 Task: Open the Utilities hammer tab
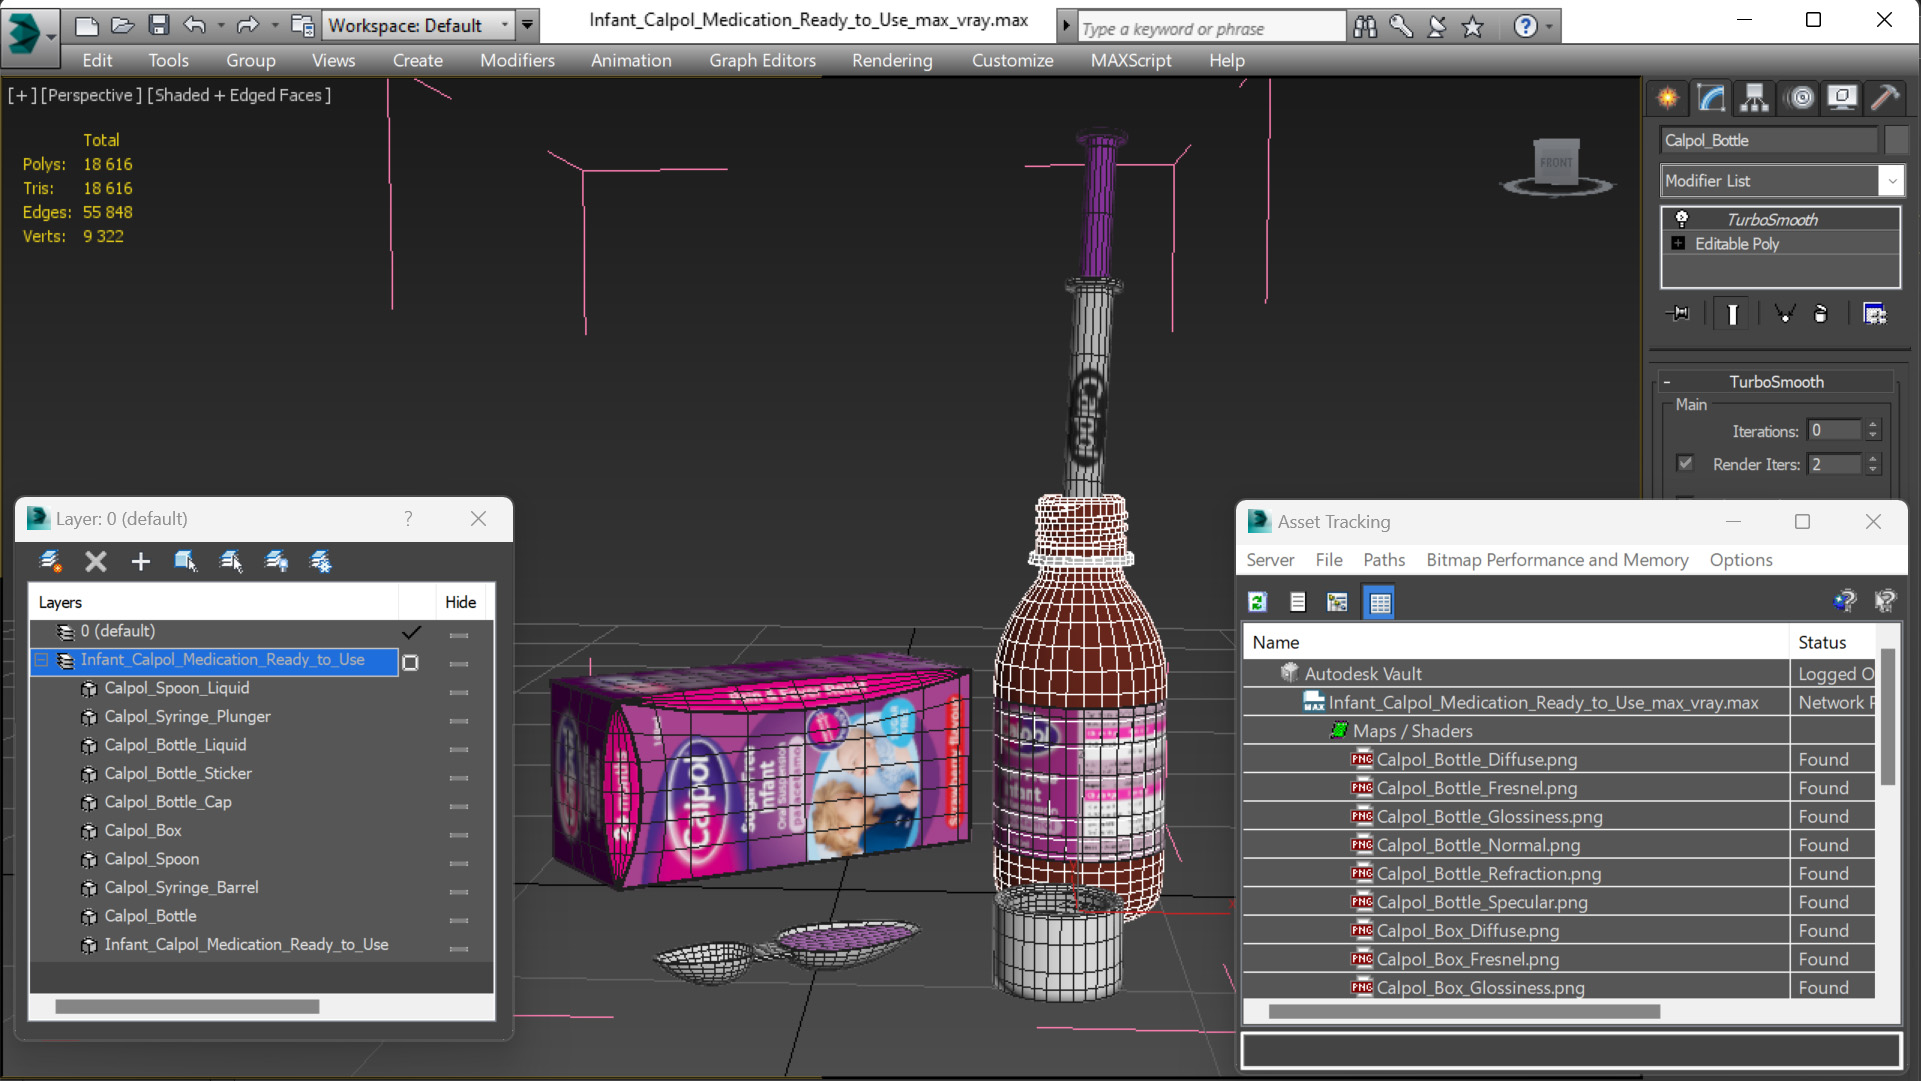click(1885, 98)
